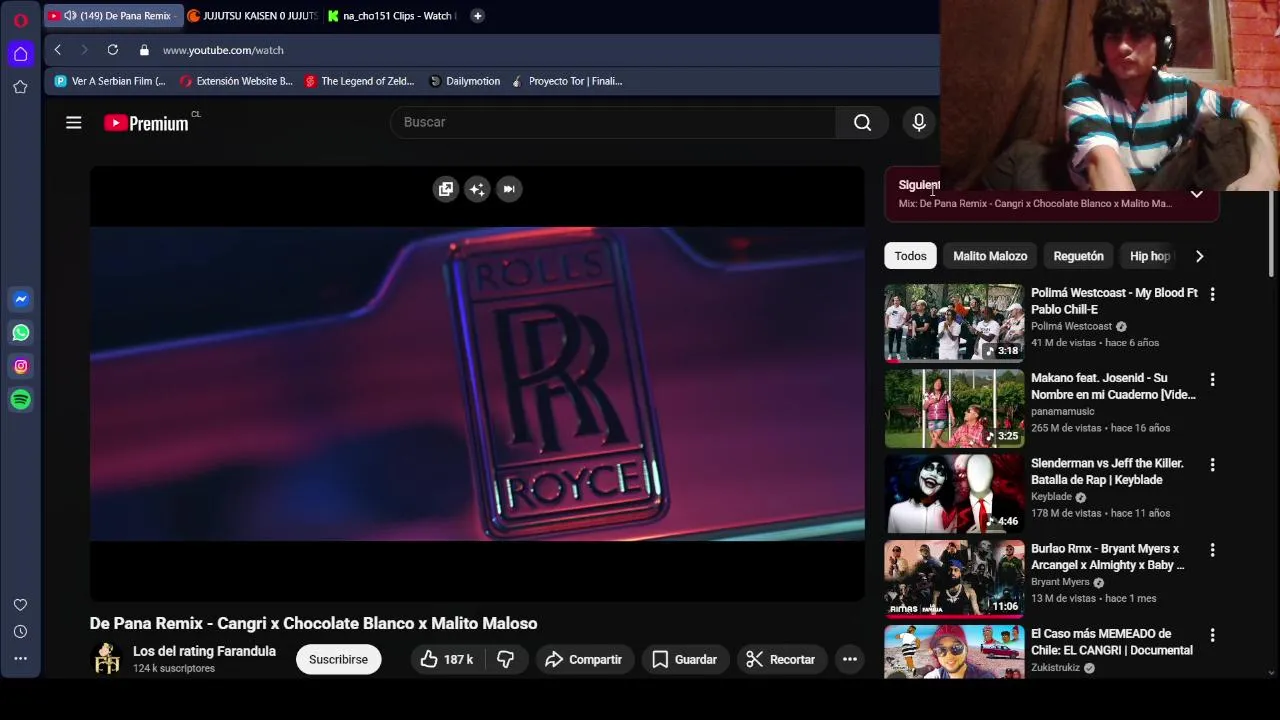Show more filter chips with right arrow
The image size is (1280, 720).
pos(1199,256)
